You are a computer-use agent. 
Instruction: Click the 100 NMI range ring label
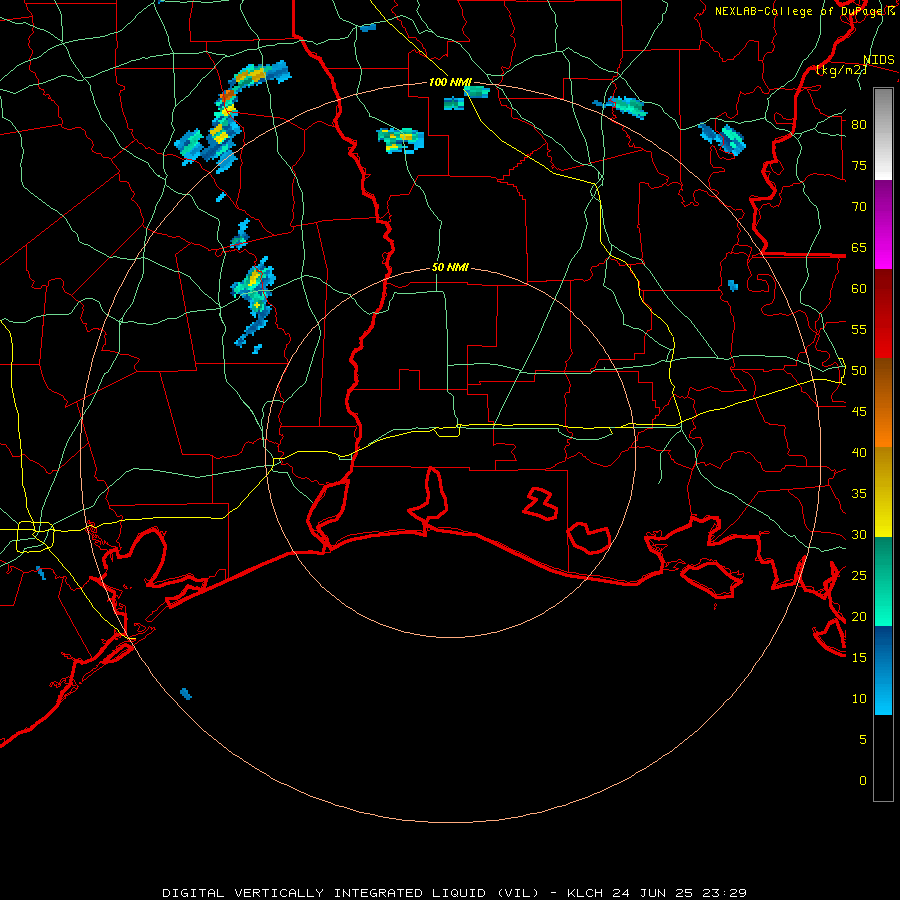pos(450,82)
